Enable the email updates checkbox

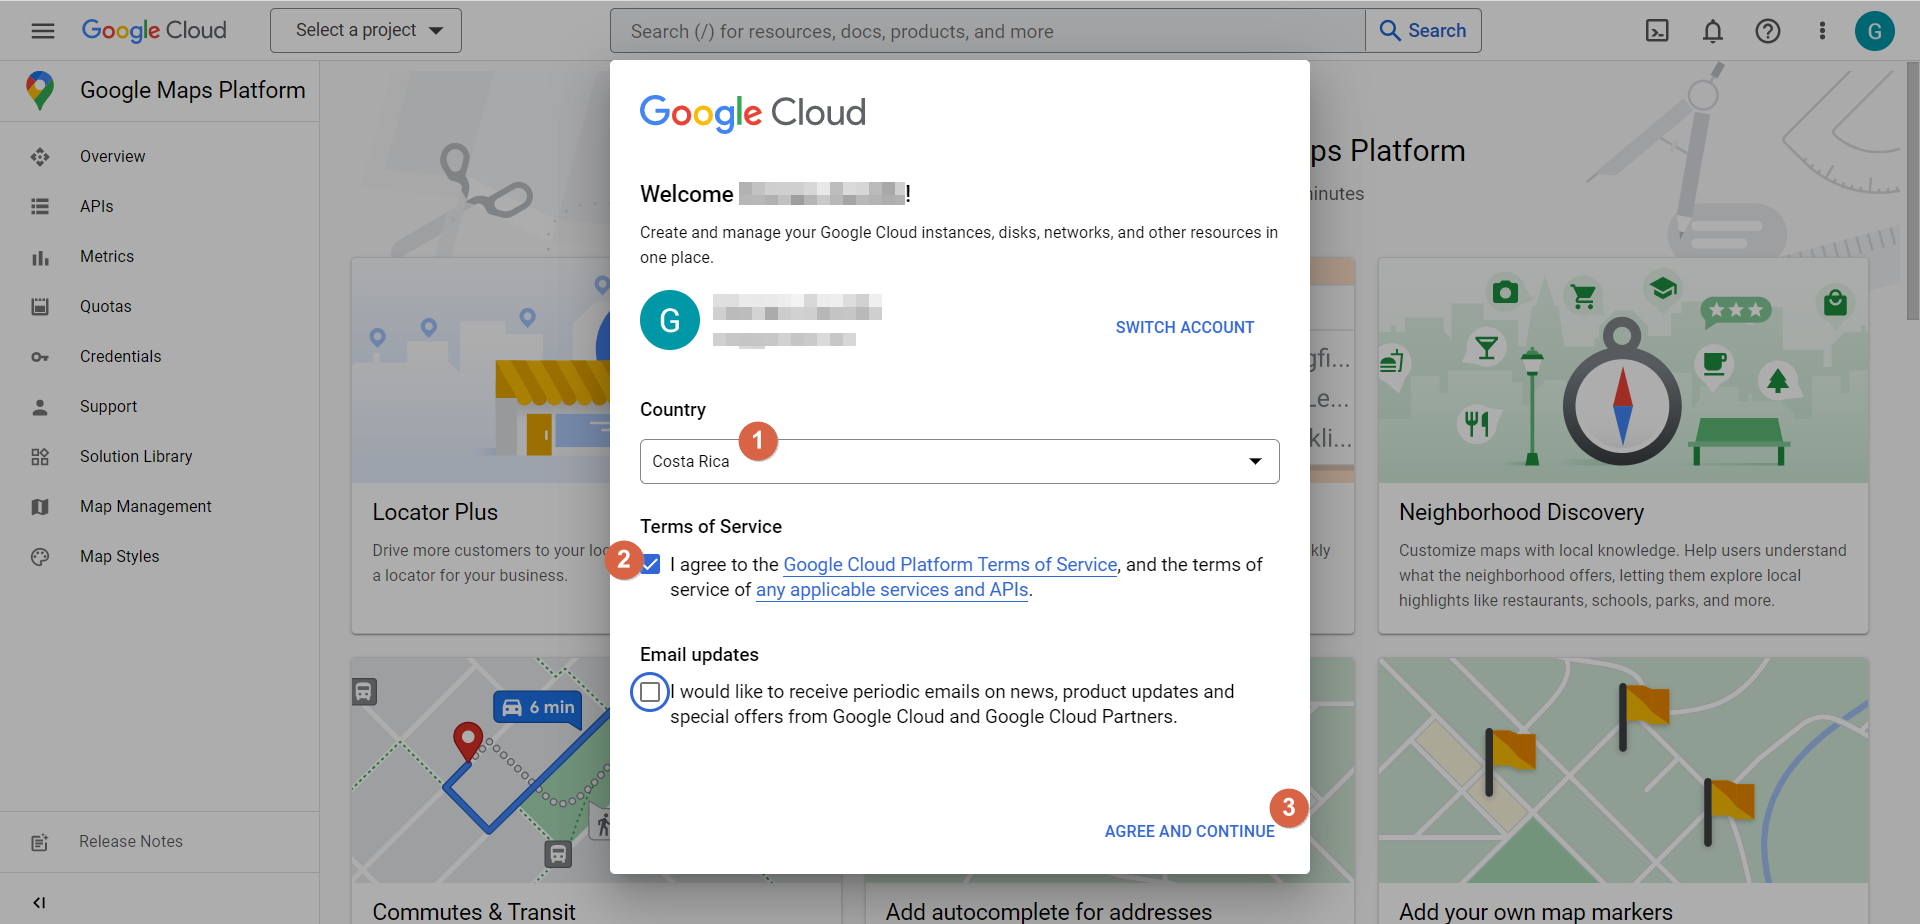click(x=650, y=692)
